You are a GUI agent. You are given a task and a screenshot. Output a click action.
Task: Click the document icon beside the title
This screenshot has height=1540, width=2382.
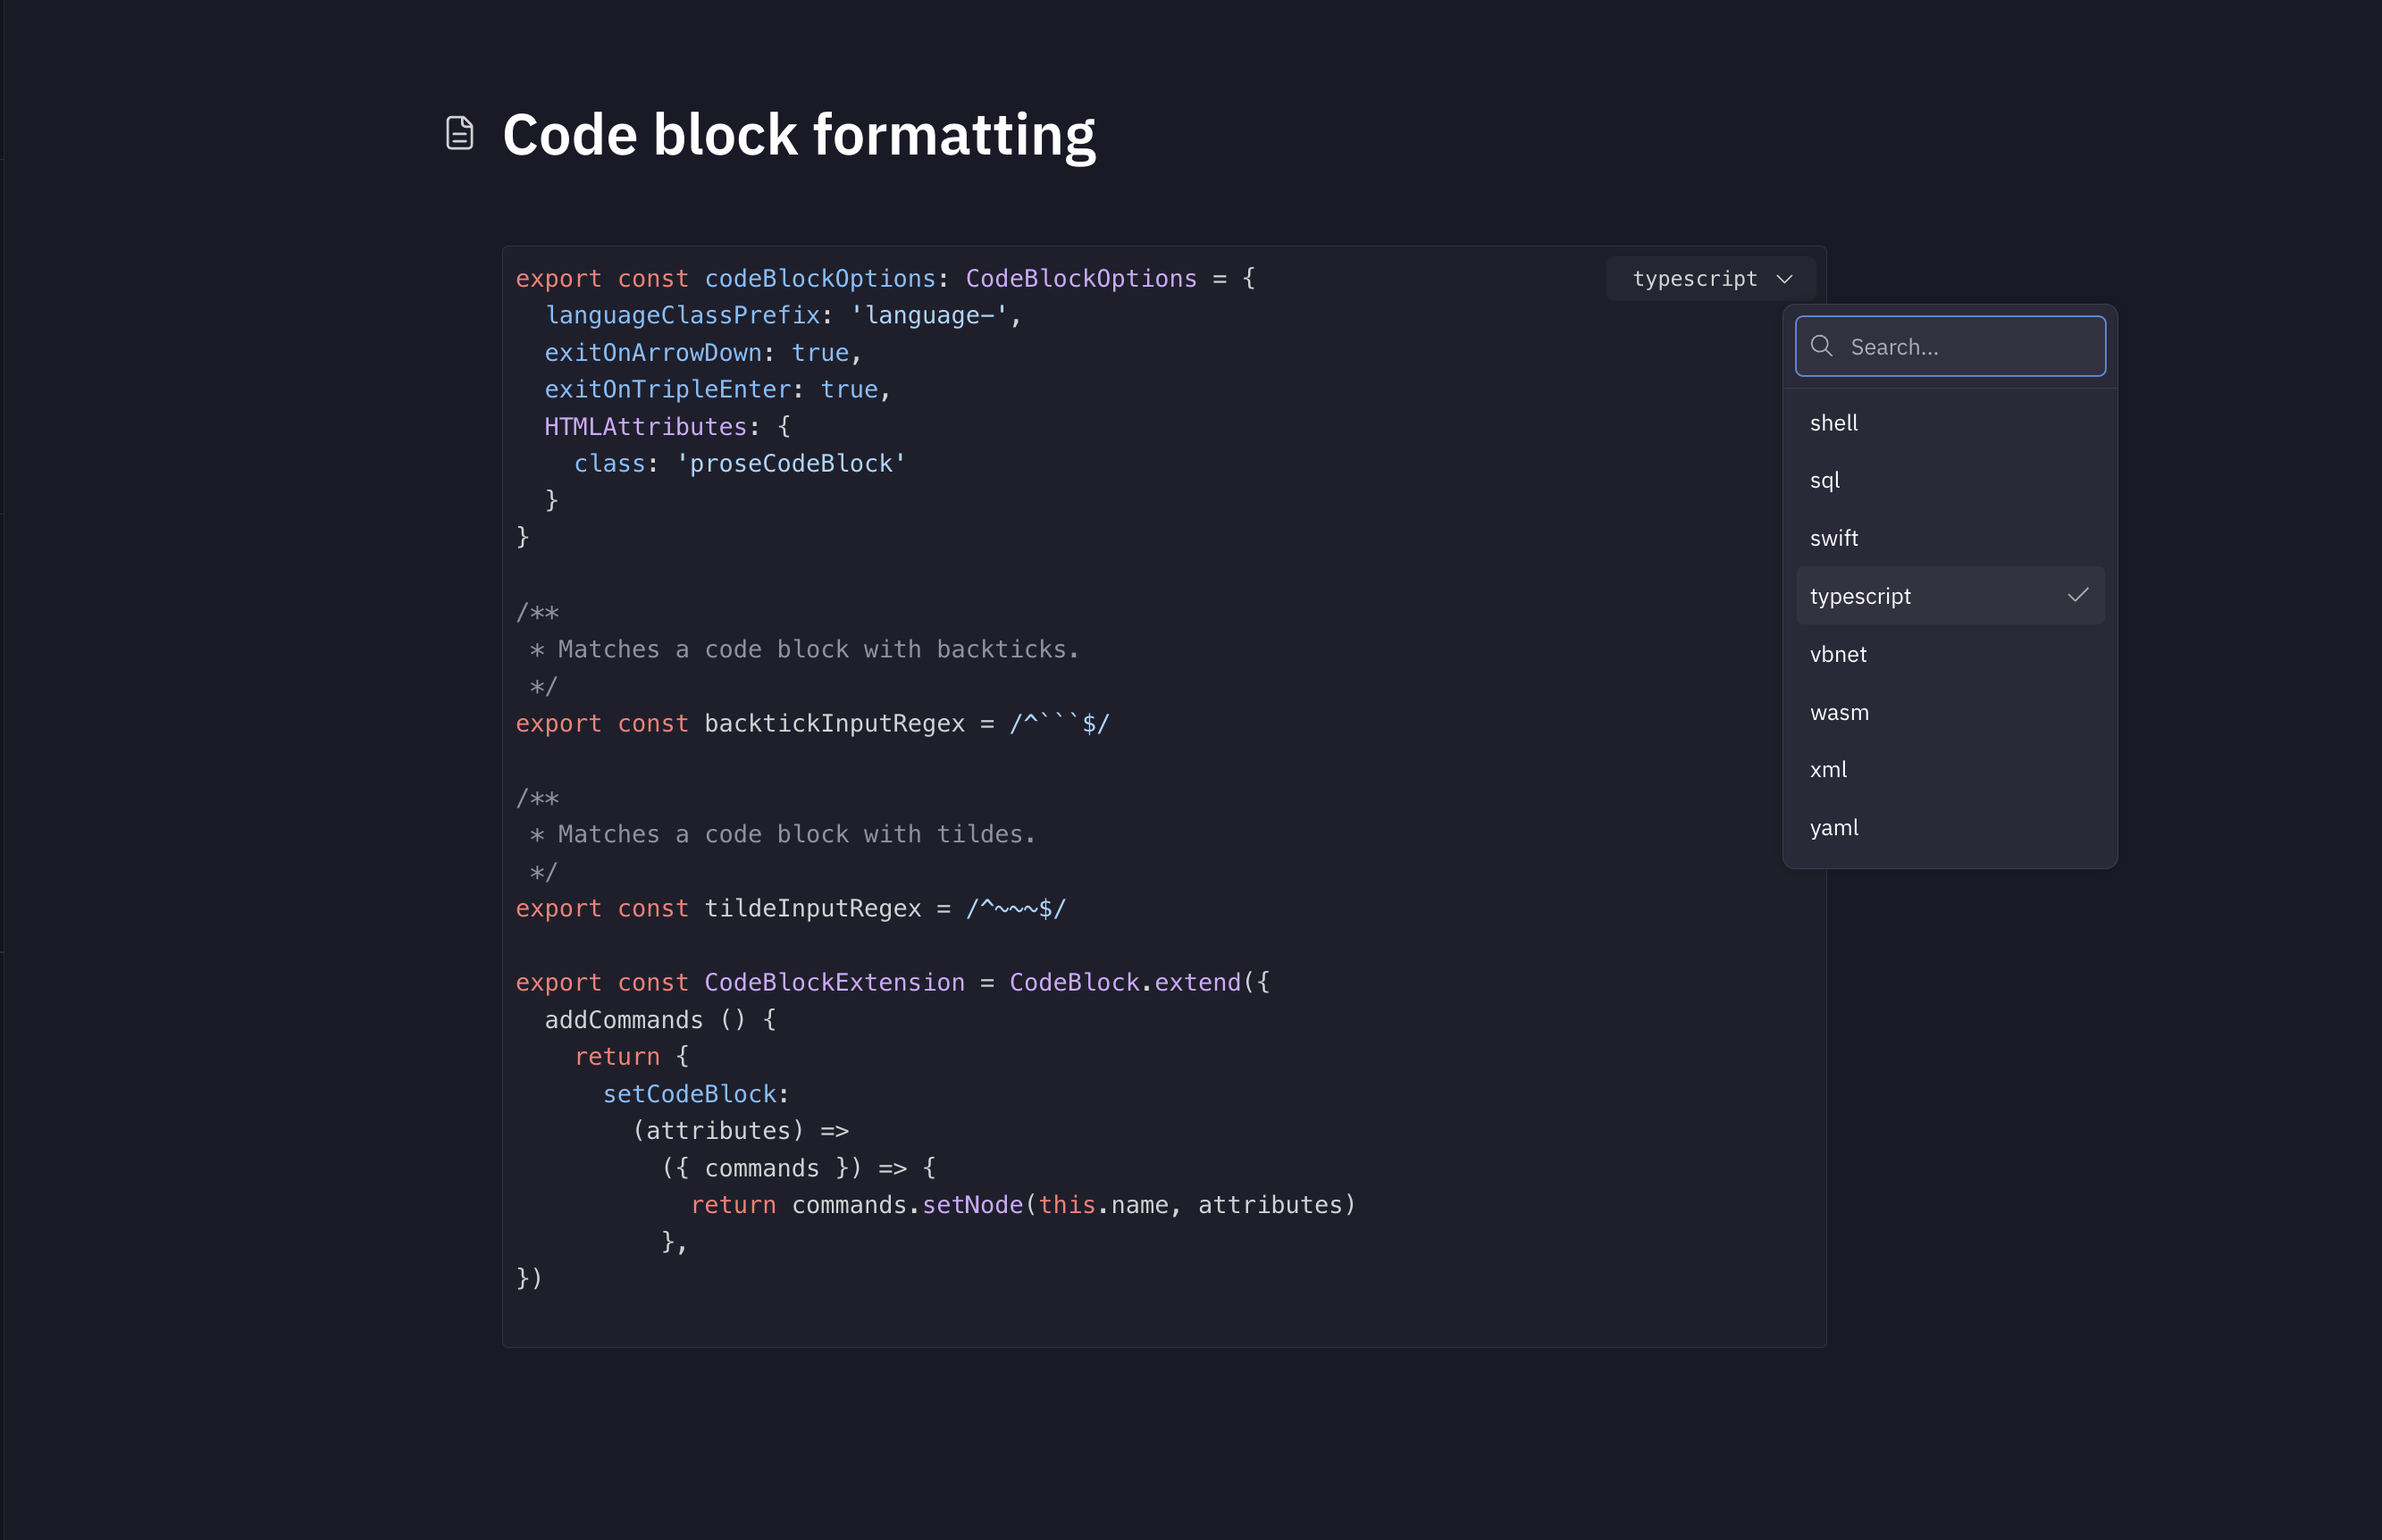point(459,133)
